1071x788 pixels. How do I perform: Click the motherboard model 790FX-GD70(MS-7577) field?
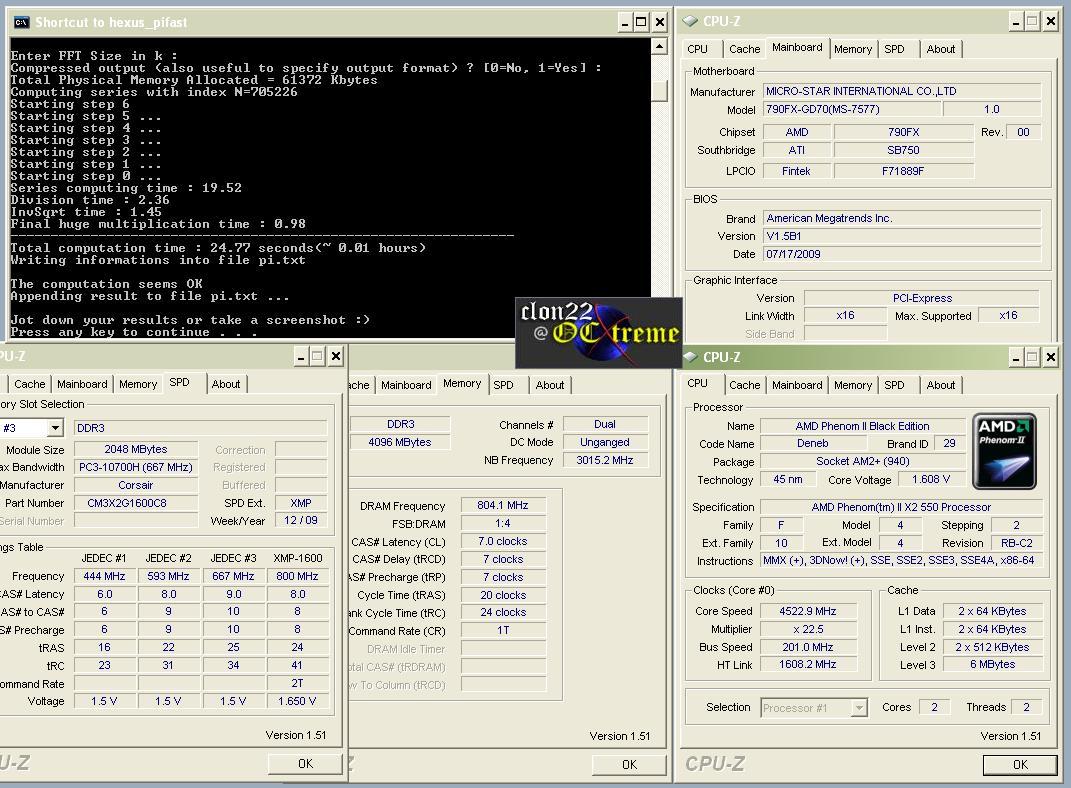click(851, 109)
